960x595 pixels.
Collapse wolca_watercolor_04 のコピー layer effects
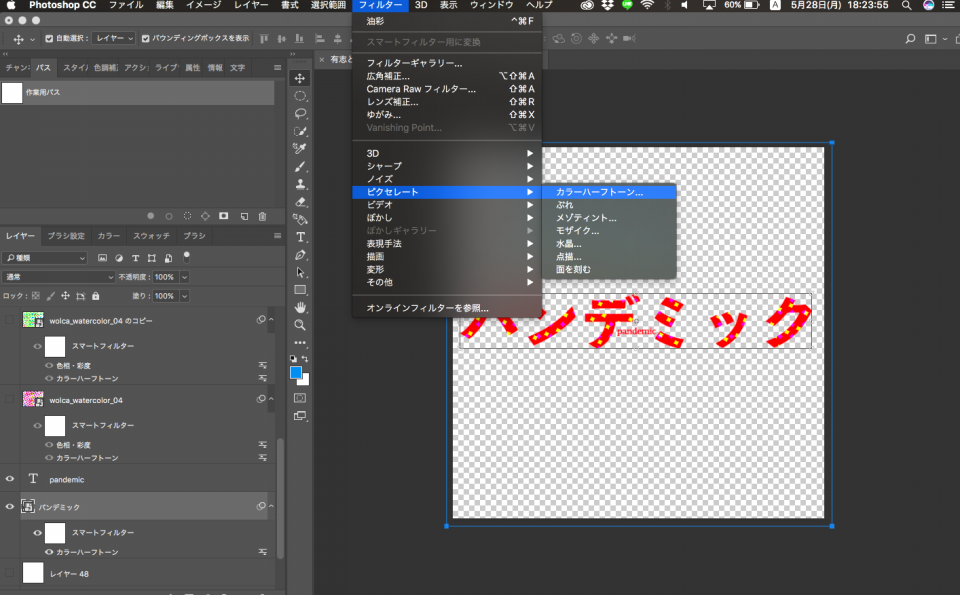coord(271,320)
